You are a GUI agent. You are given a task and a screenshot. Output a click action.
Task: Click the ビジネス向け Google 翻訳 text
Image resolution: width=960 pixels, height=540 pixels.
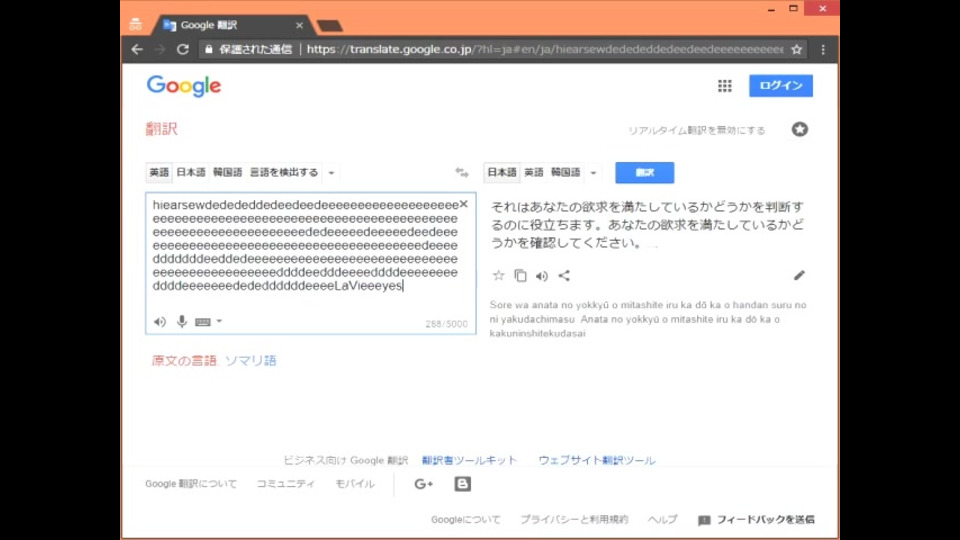pos(345,460)
